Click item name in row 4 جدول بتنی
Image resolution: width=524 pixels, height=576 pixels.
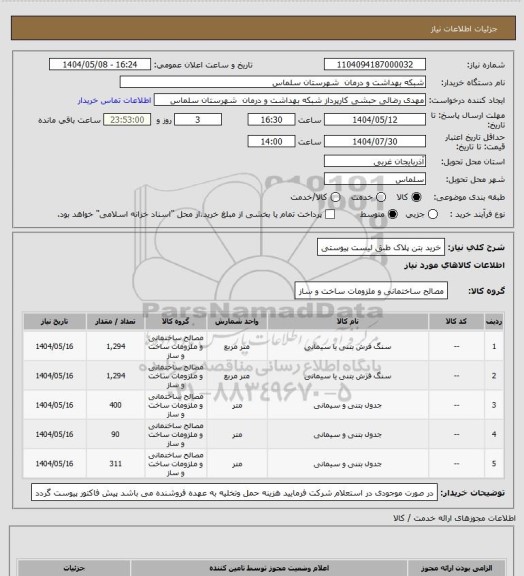(x=348, y=435)
